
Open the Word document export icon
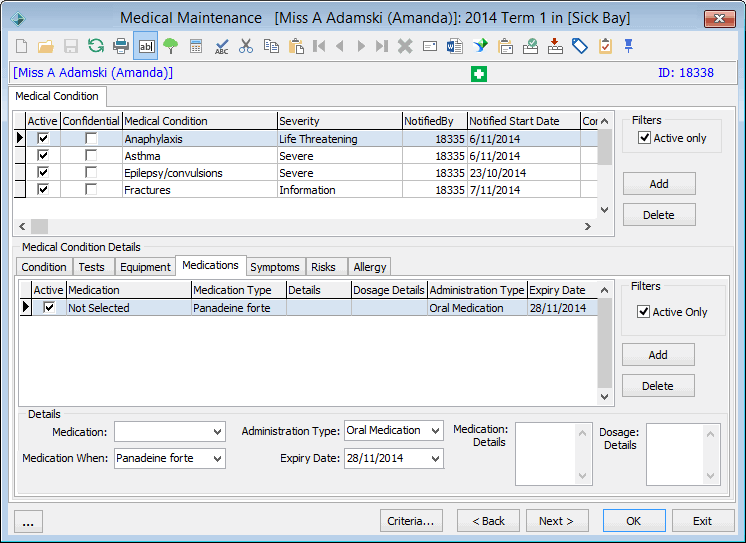pos(455,46)
